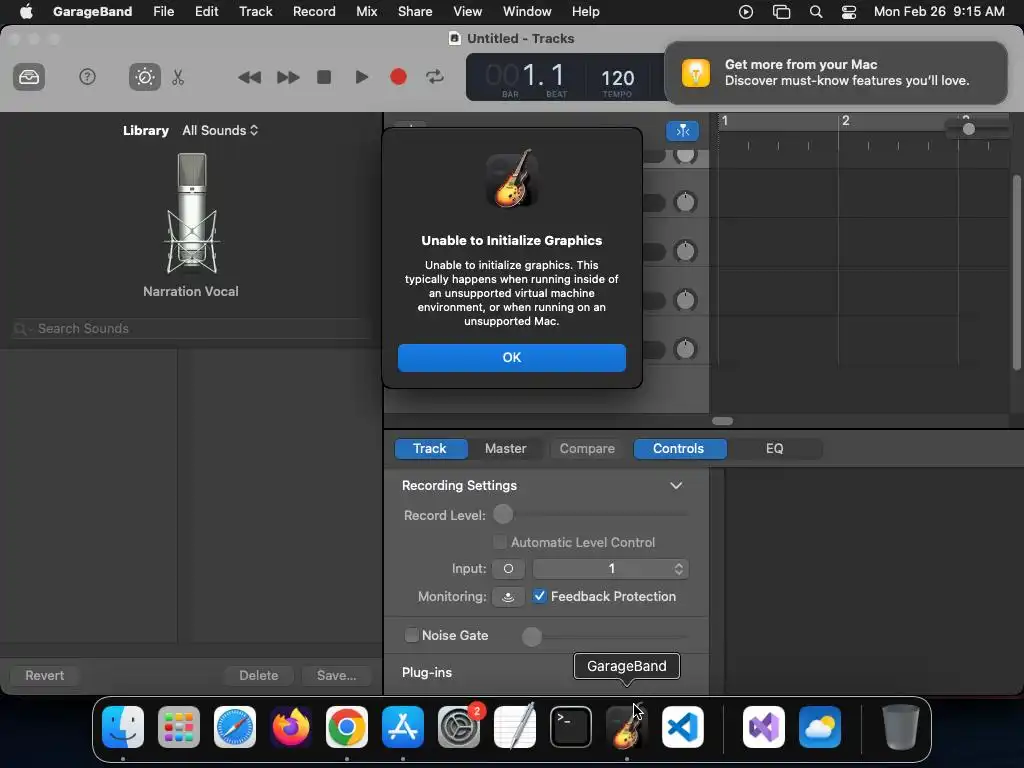Click the bar 2 ruler marker
The height and width of the screenshot is (768, 1024).
tap(845, 121)
